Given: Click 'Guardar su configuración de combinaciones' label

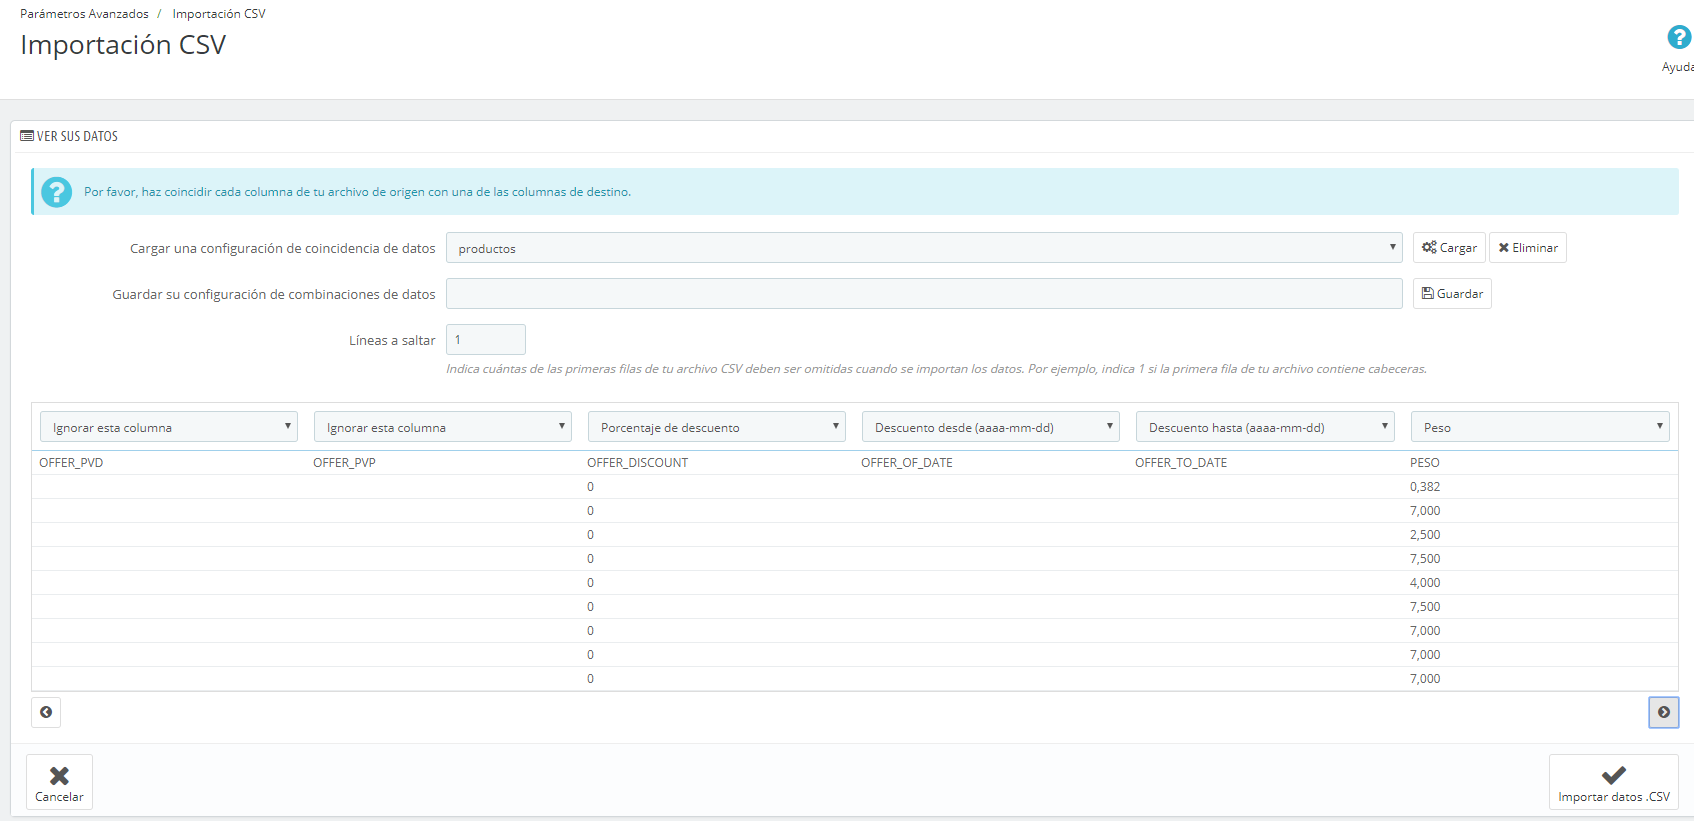Looking at the screenshot, I should pos(274,295).
